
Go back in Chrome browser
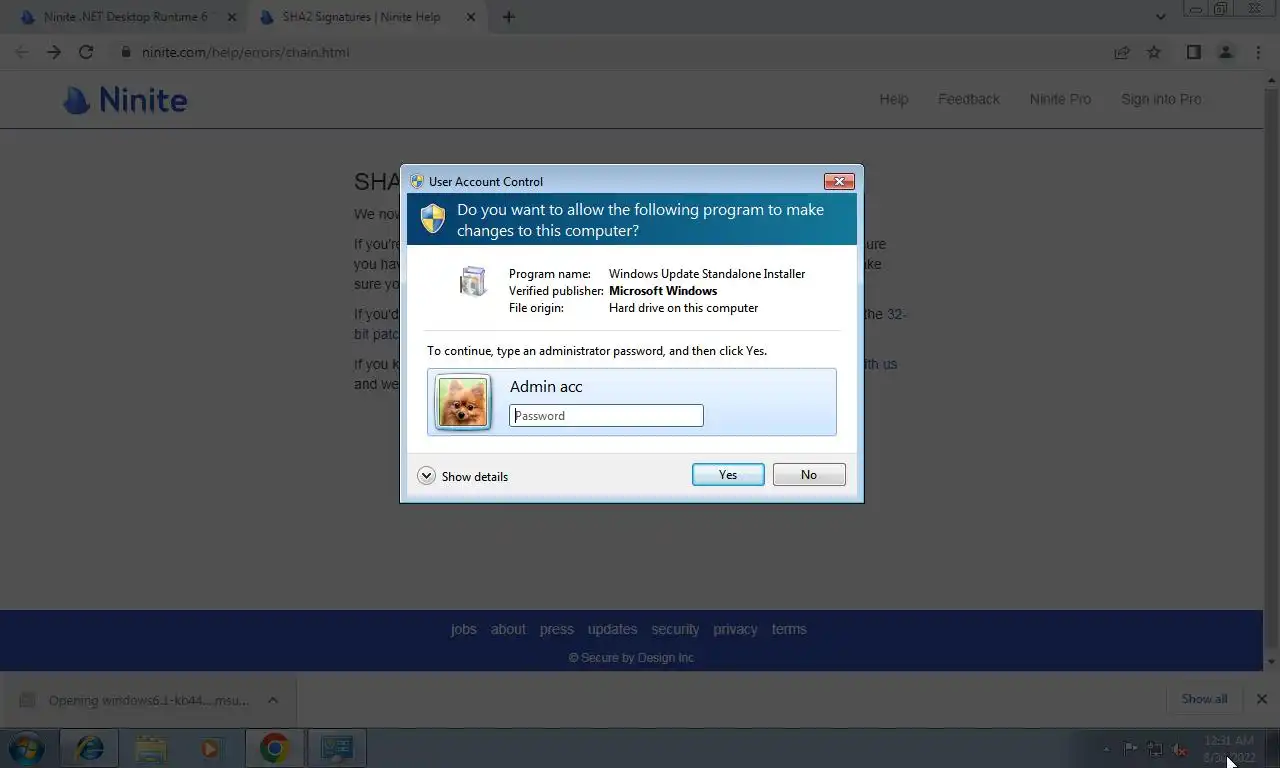click(x=22, y=52)
